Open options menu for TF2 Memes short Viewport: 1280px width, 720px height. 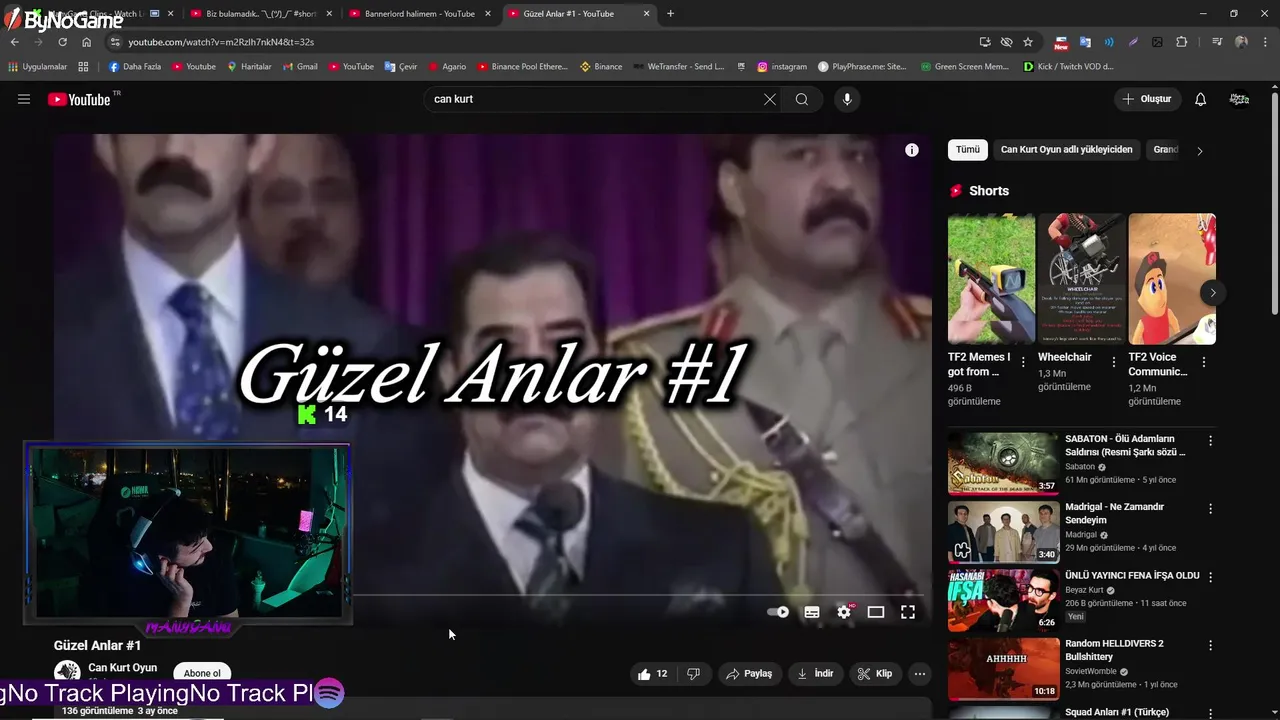(x=1023, y=363)
